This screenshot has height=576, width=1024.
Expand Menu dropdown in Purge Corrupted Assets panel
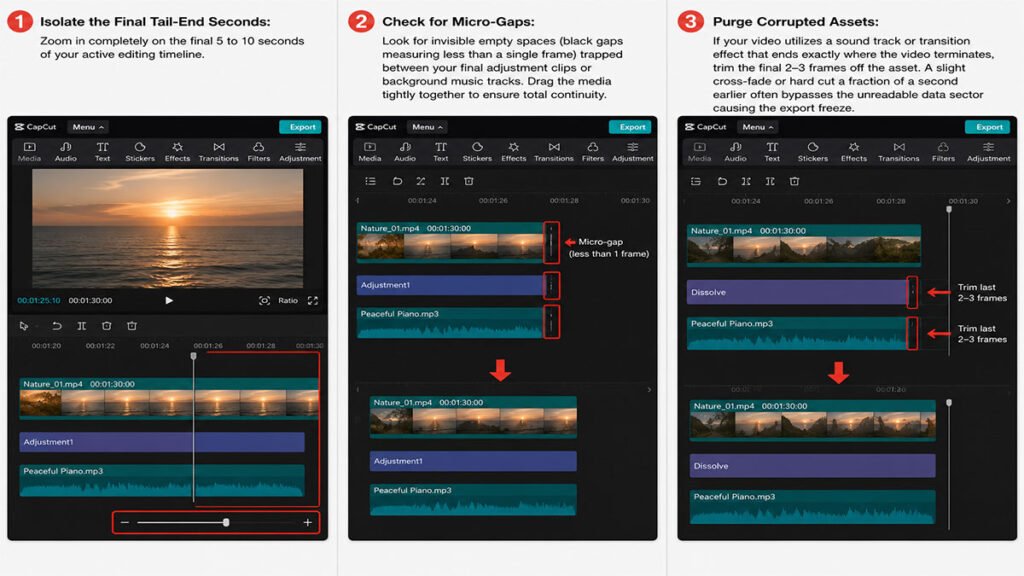click(758, 127)
